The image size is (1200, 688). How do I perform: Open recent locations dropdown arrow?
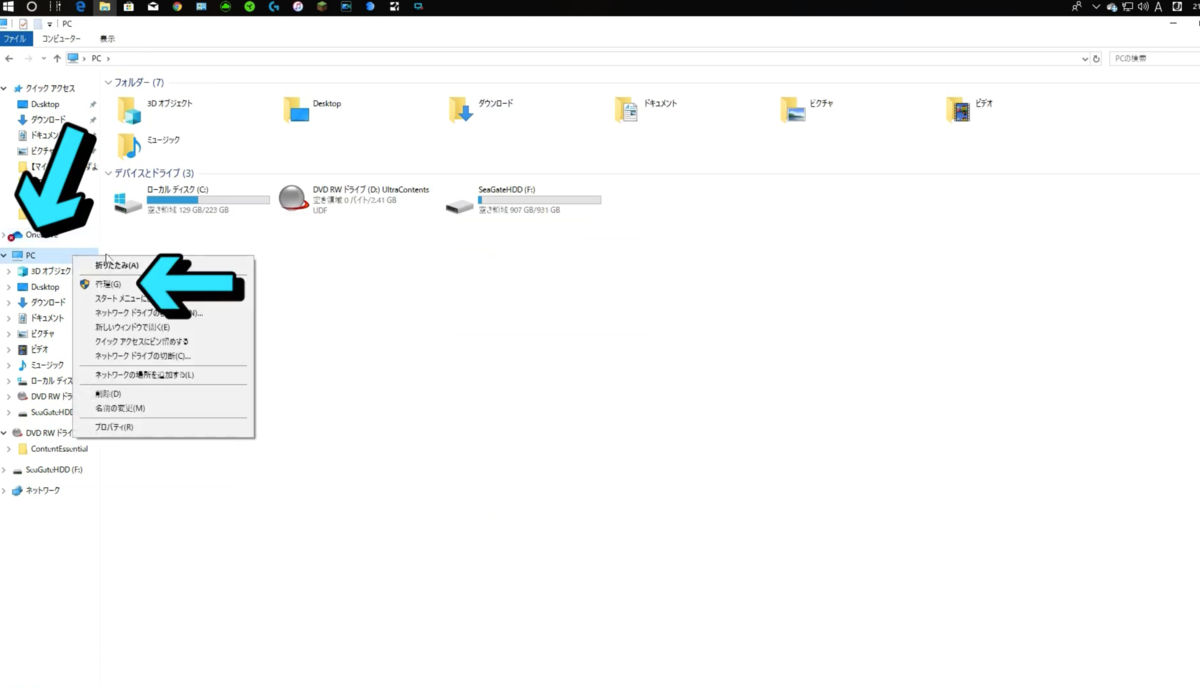tap(44, 59)
